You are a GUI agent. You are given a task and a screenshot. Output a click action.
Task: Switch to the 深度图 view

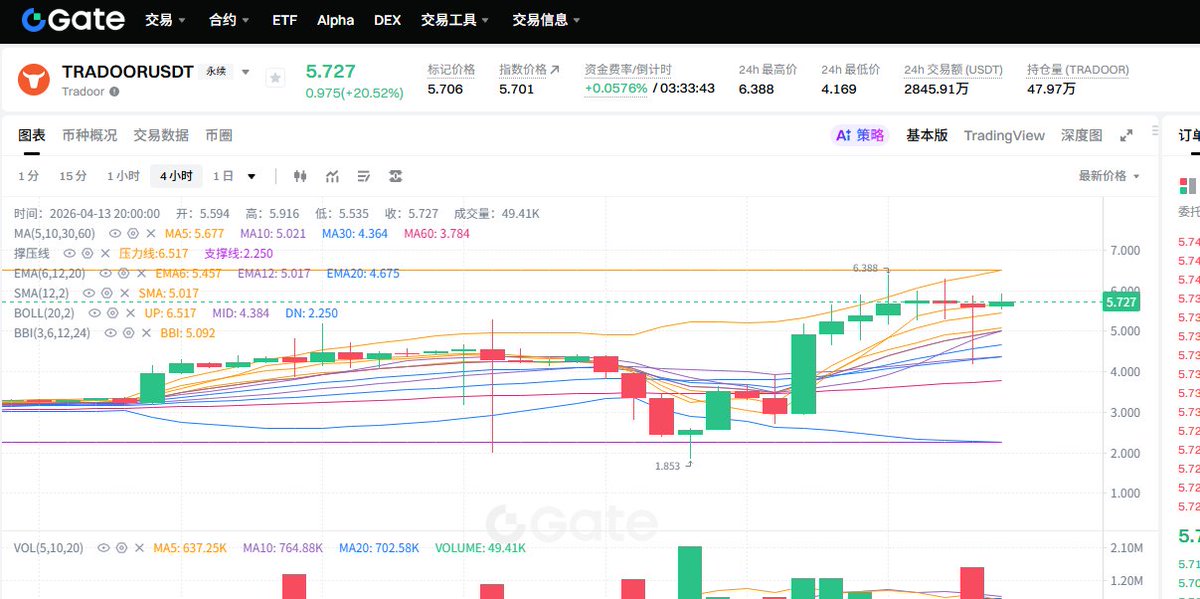pos(1082,135)
